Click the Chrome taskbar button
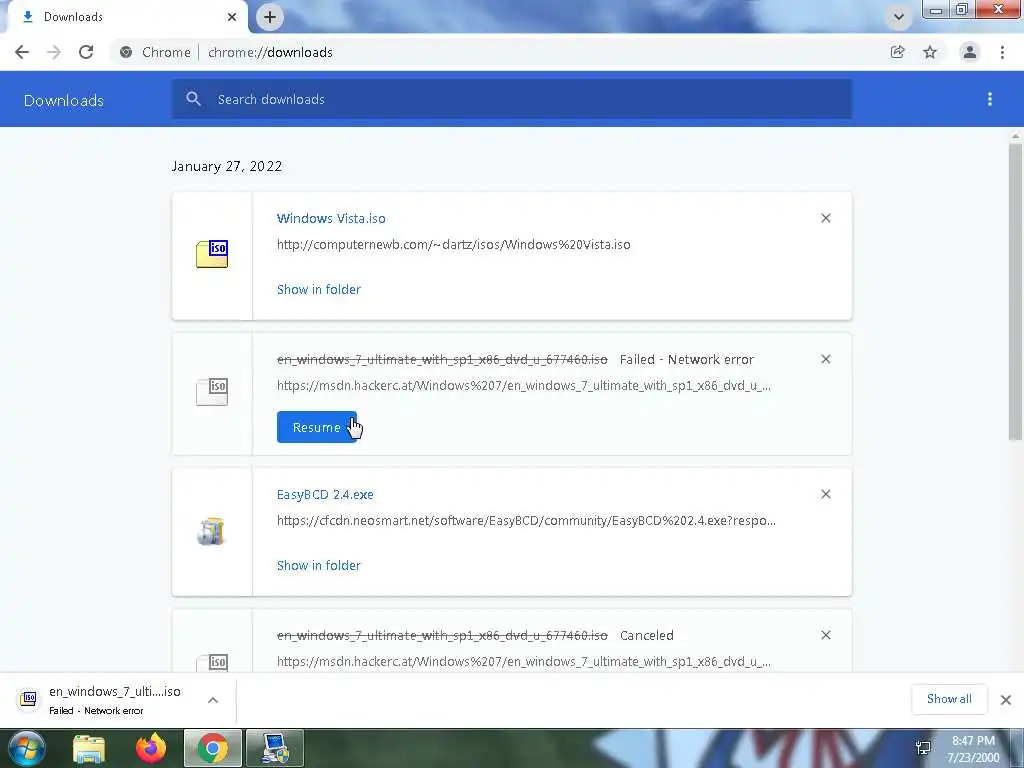The image size is (1024, 768). coord(213,748)
